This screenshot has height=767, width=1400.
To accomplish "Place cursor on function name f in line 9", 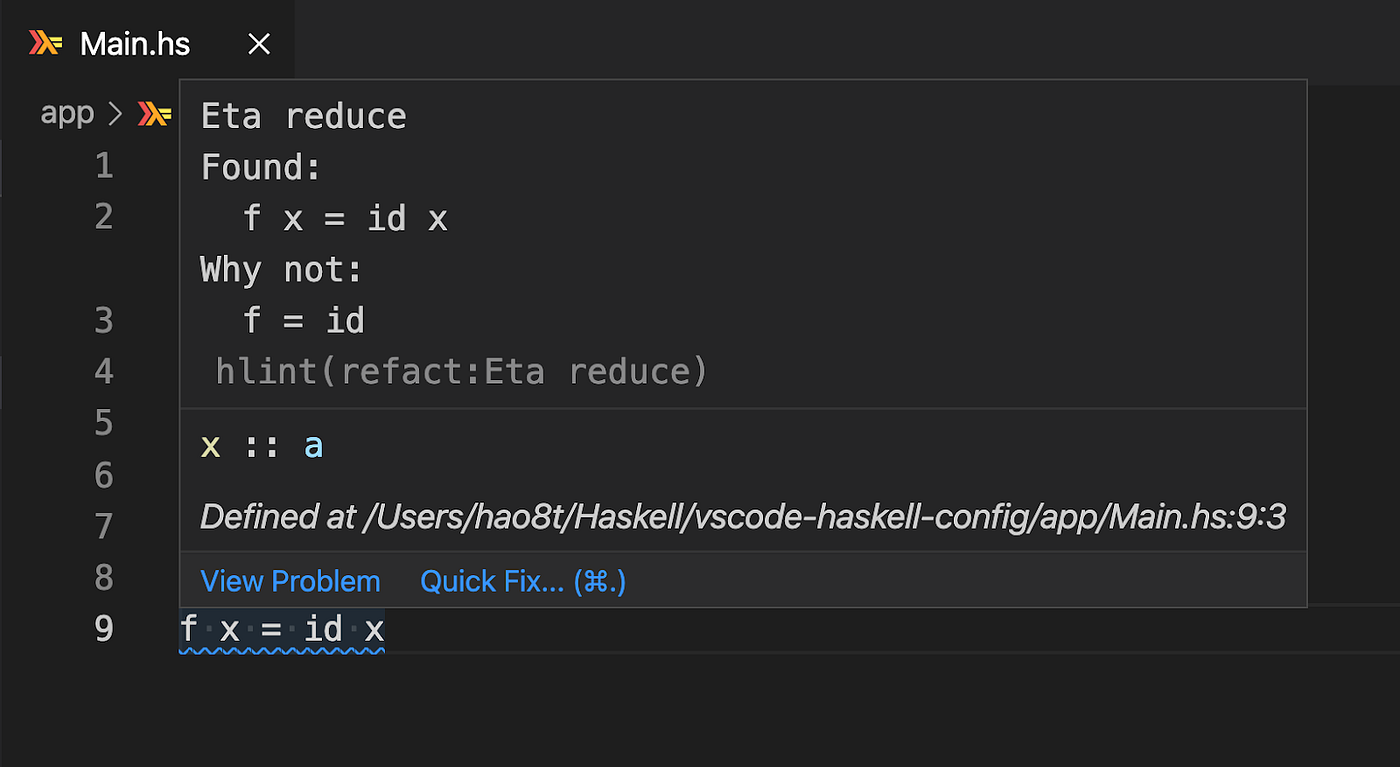I will [x=189, y=629].
